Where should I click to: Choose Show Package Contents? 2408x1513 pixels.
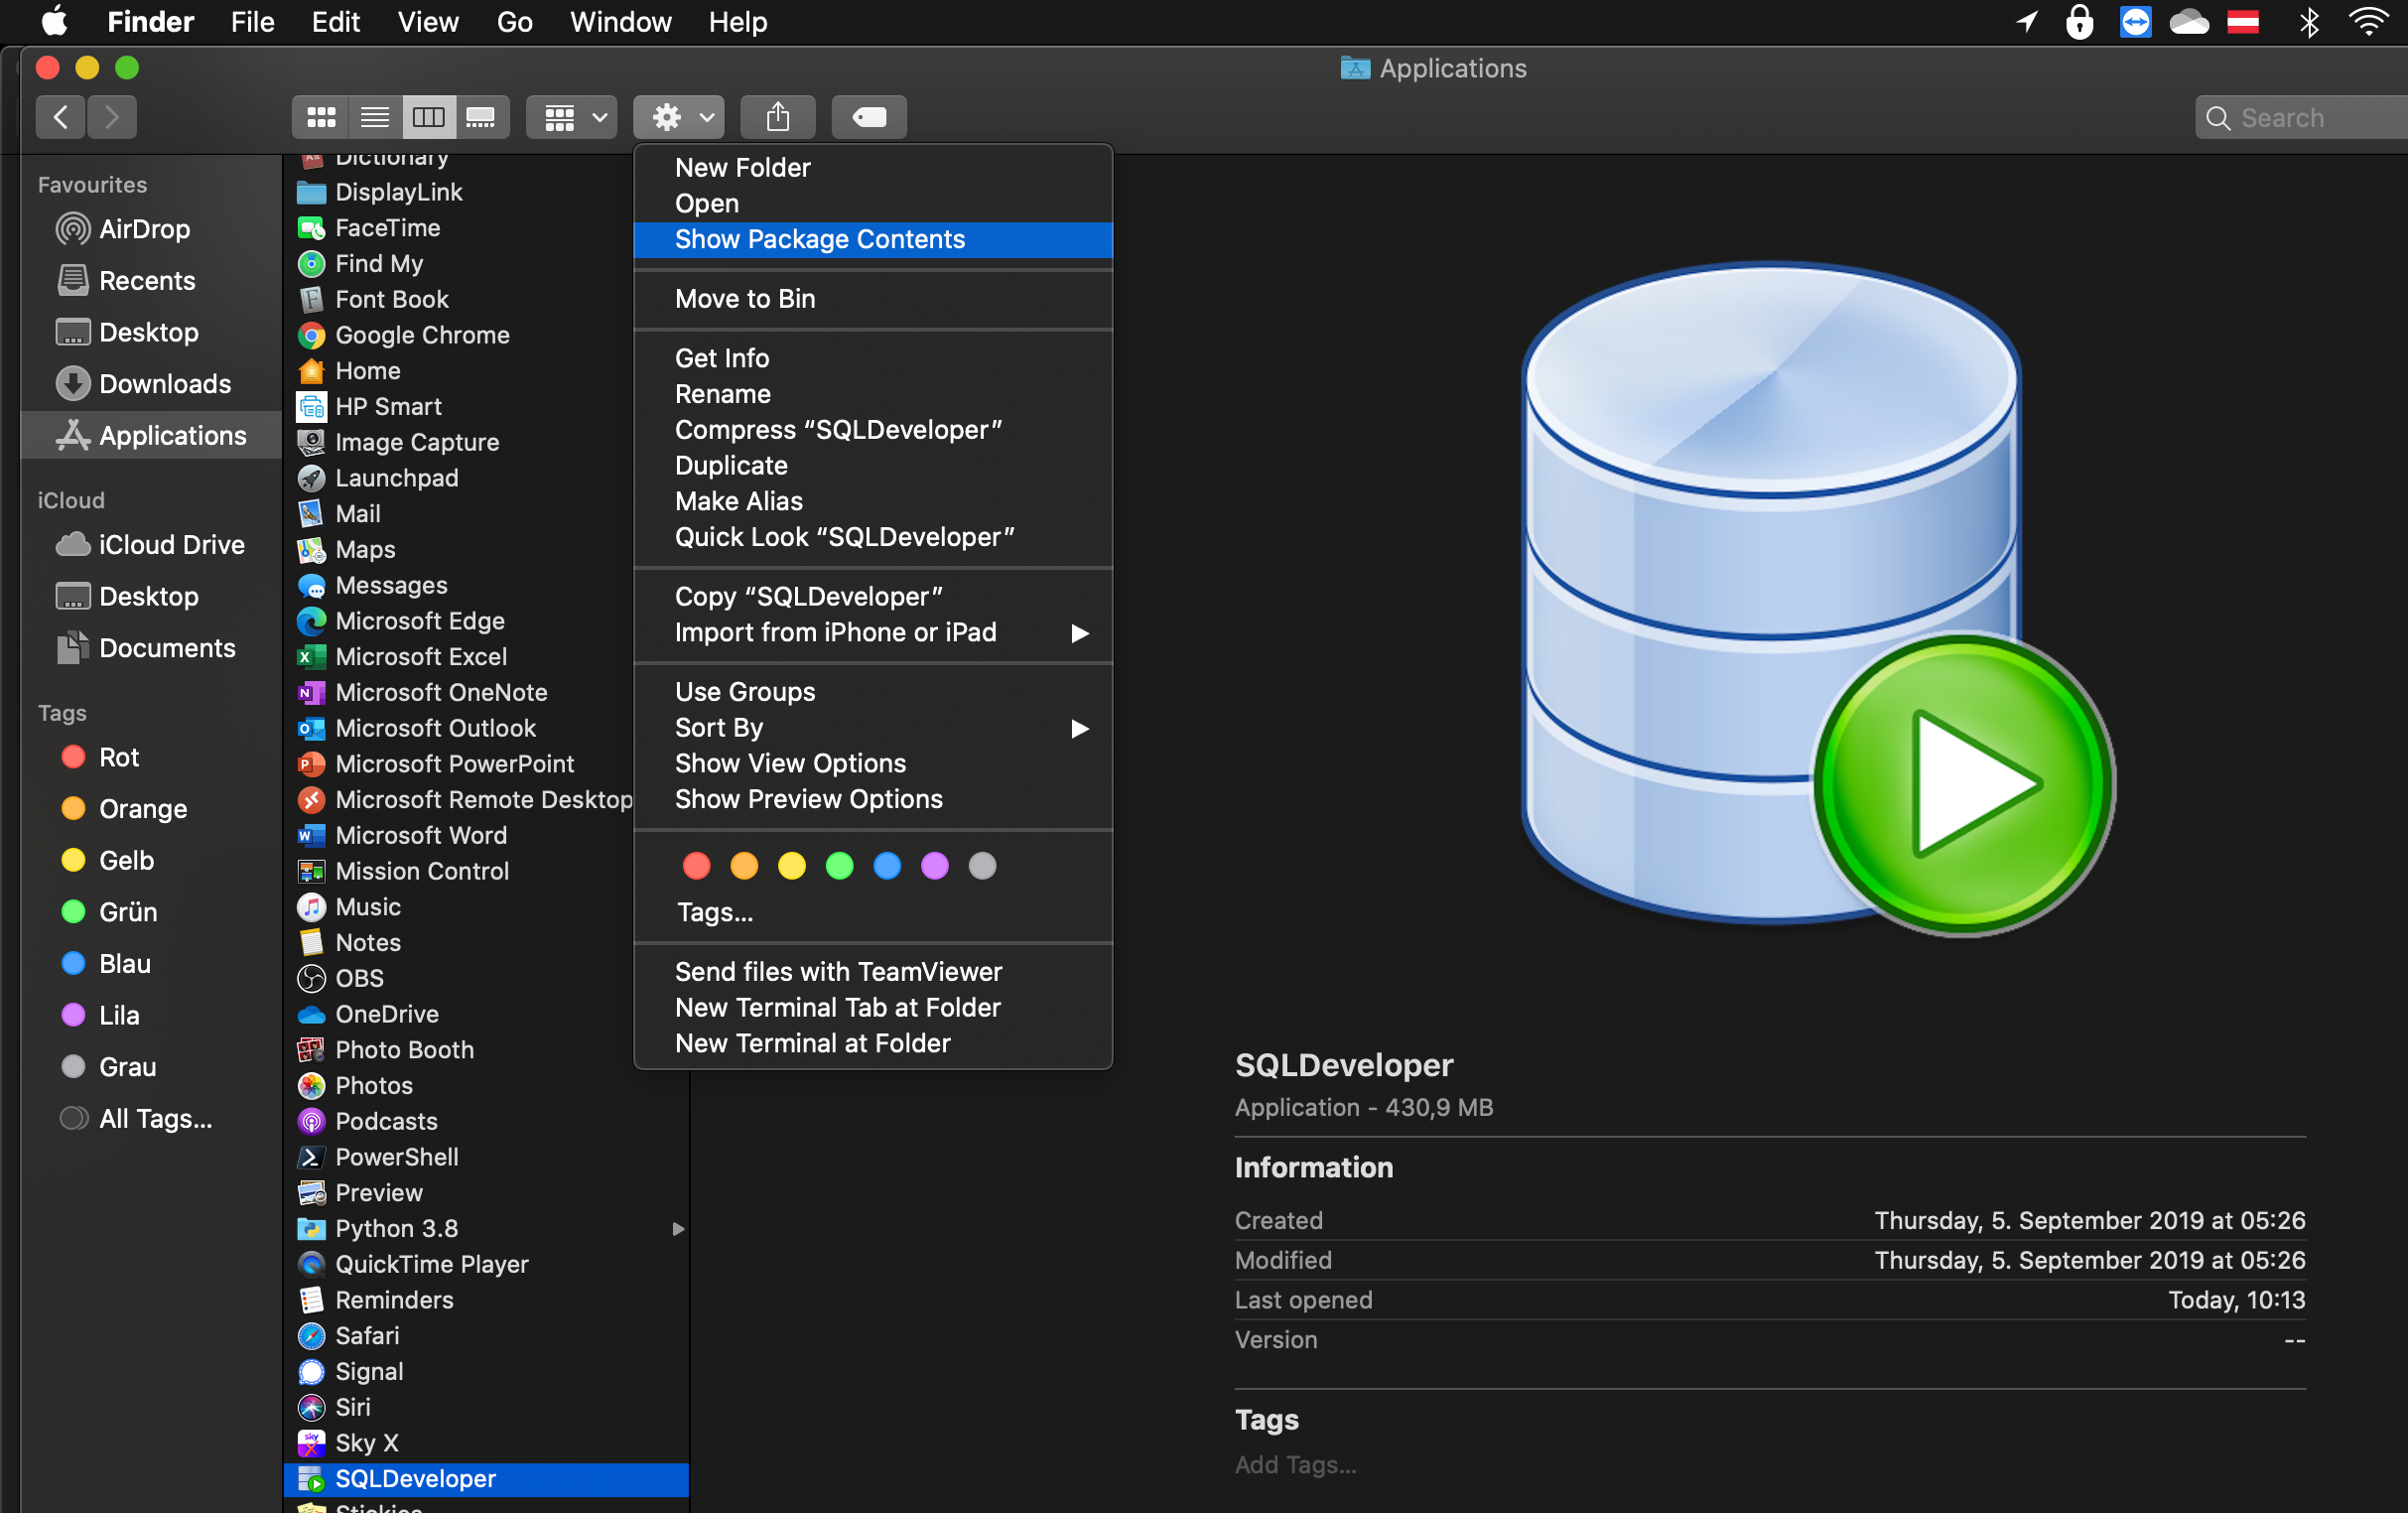coord(819,239)
